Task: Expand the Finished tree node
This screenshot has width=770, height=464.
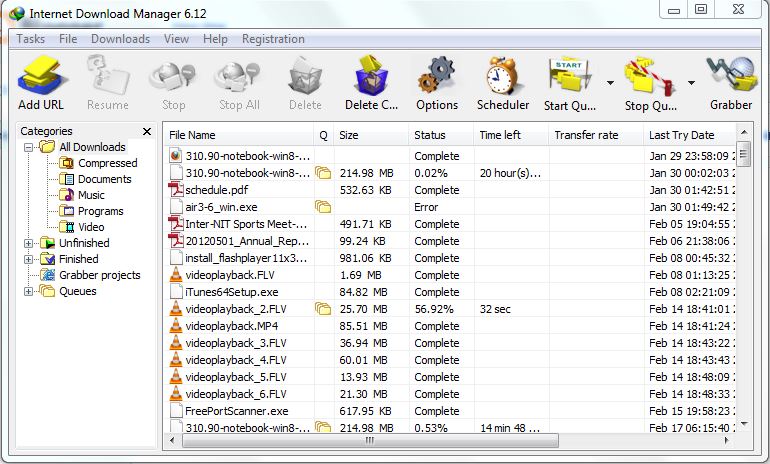Action: coord(28,259)
